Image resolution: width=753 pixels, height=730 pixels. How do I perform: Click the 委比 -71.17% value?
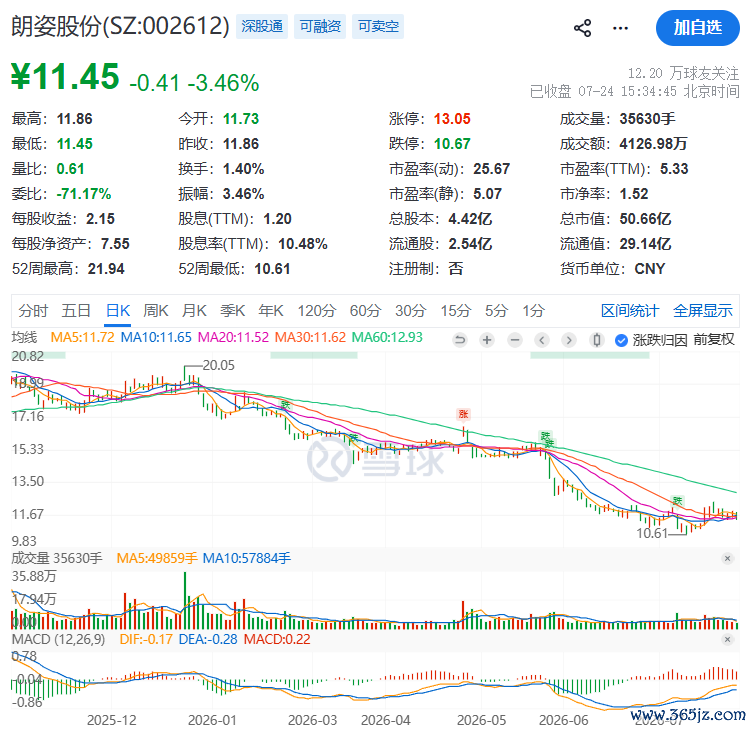[x=84, y=194]
